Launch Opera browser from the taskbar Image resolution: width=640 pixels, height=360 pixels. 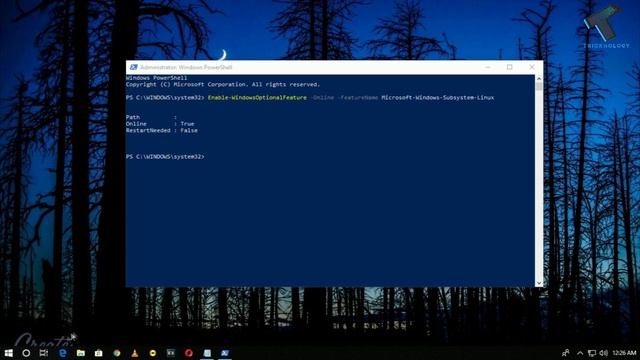[189, 353]
